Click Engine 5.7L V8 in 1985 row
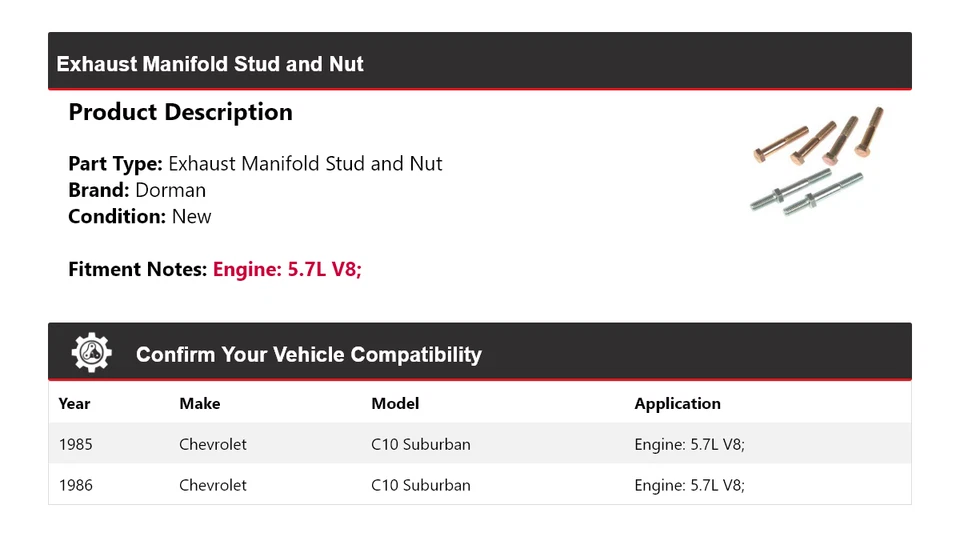This screenshot has width=960, height=537. point(689,444)
